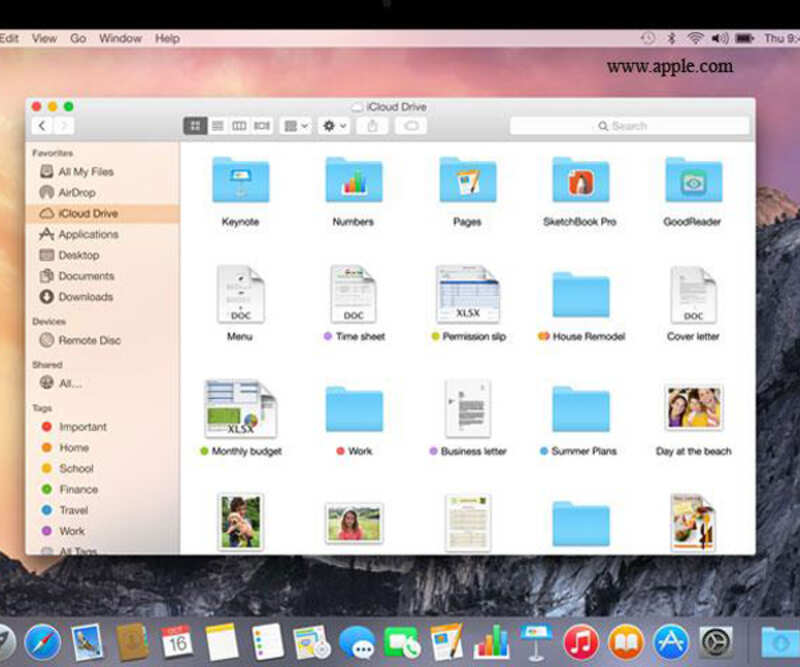The image size is (800, 667).
Task: Open the arrange items dropdown
Action: [x=293, y=125]
